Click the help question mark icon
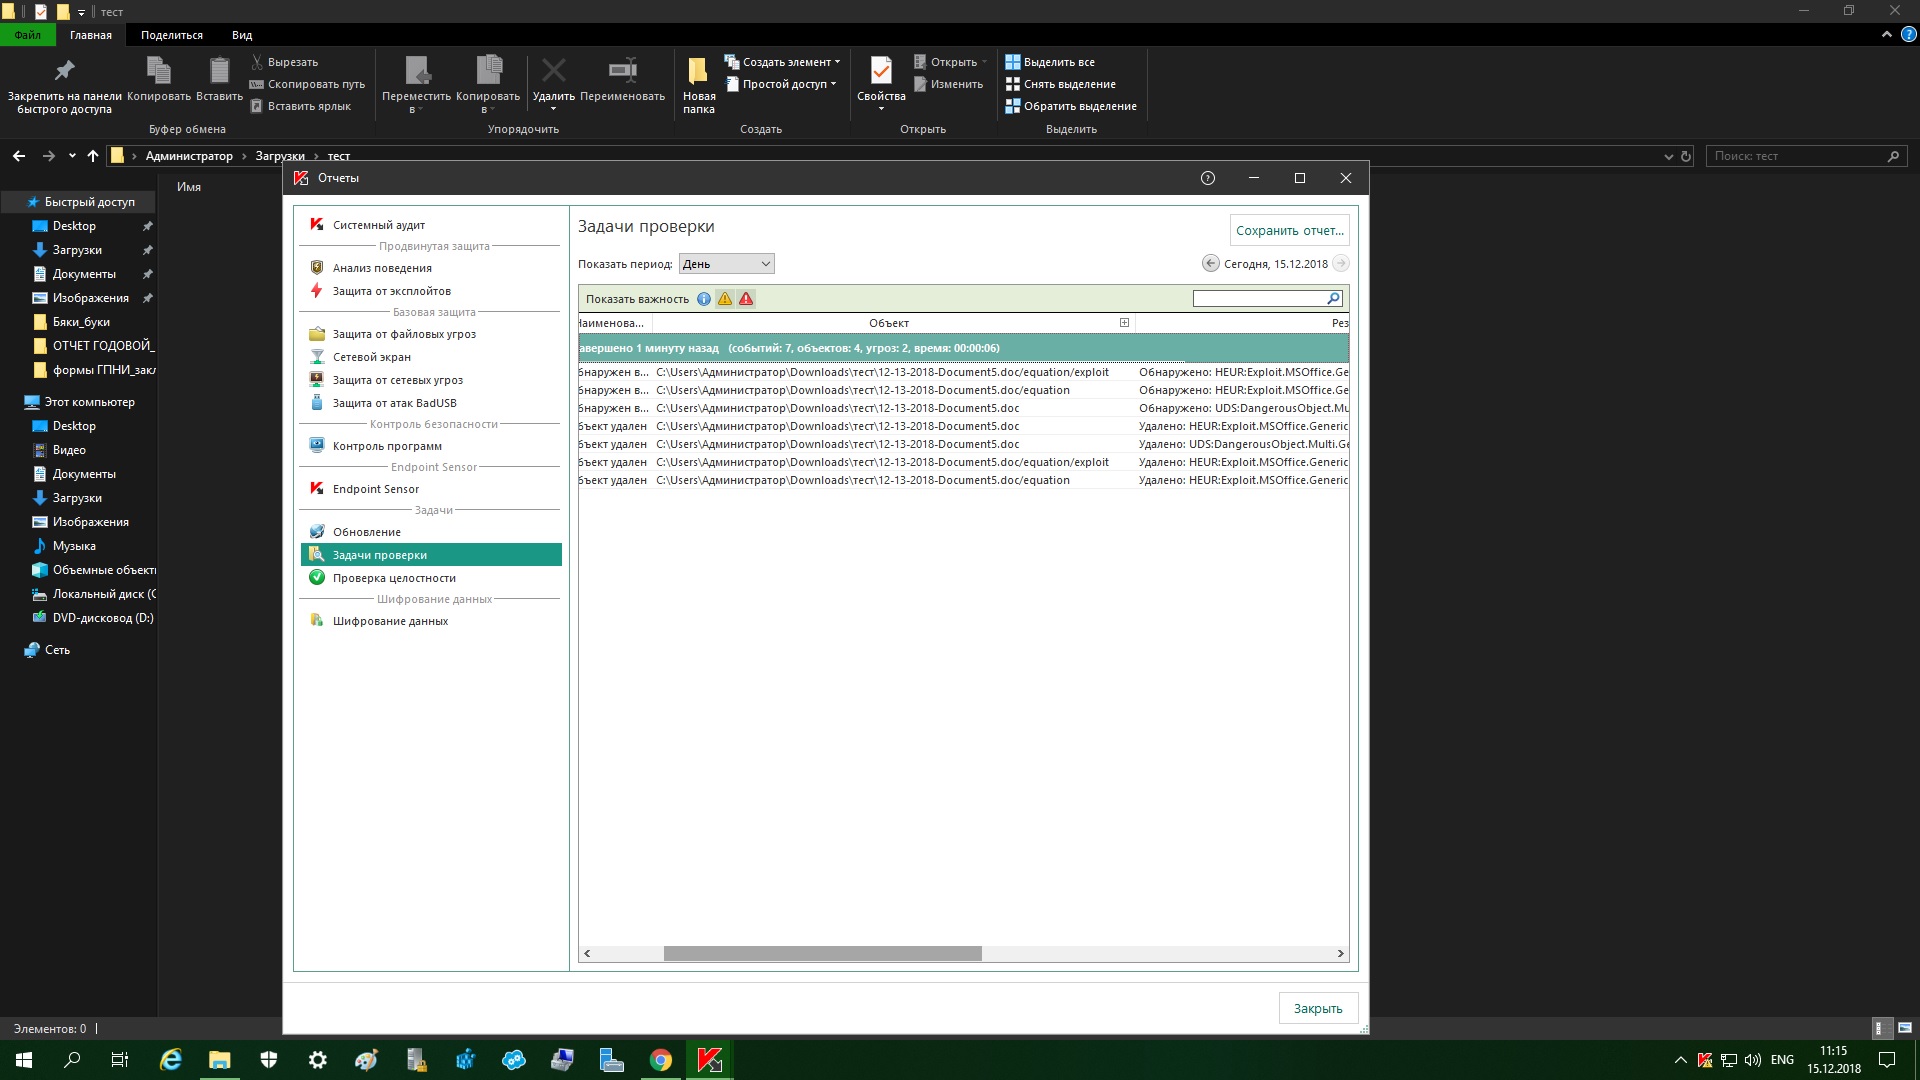Screen dimensions: 1920x1080 tap(1207, 178)
